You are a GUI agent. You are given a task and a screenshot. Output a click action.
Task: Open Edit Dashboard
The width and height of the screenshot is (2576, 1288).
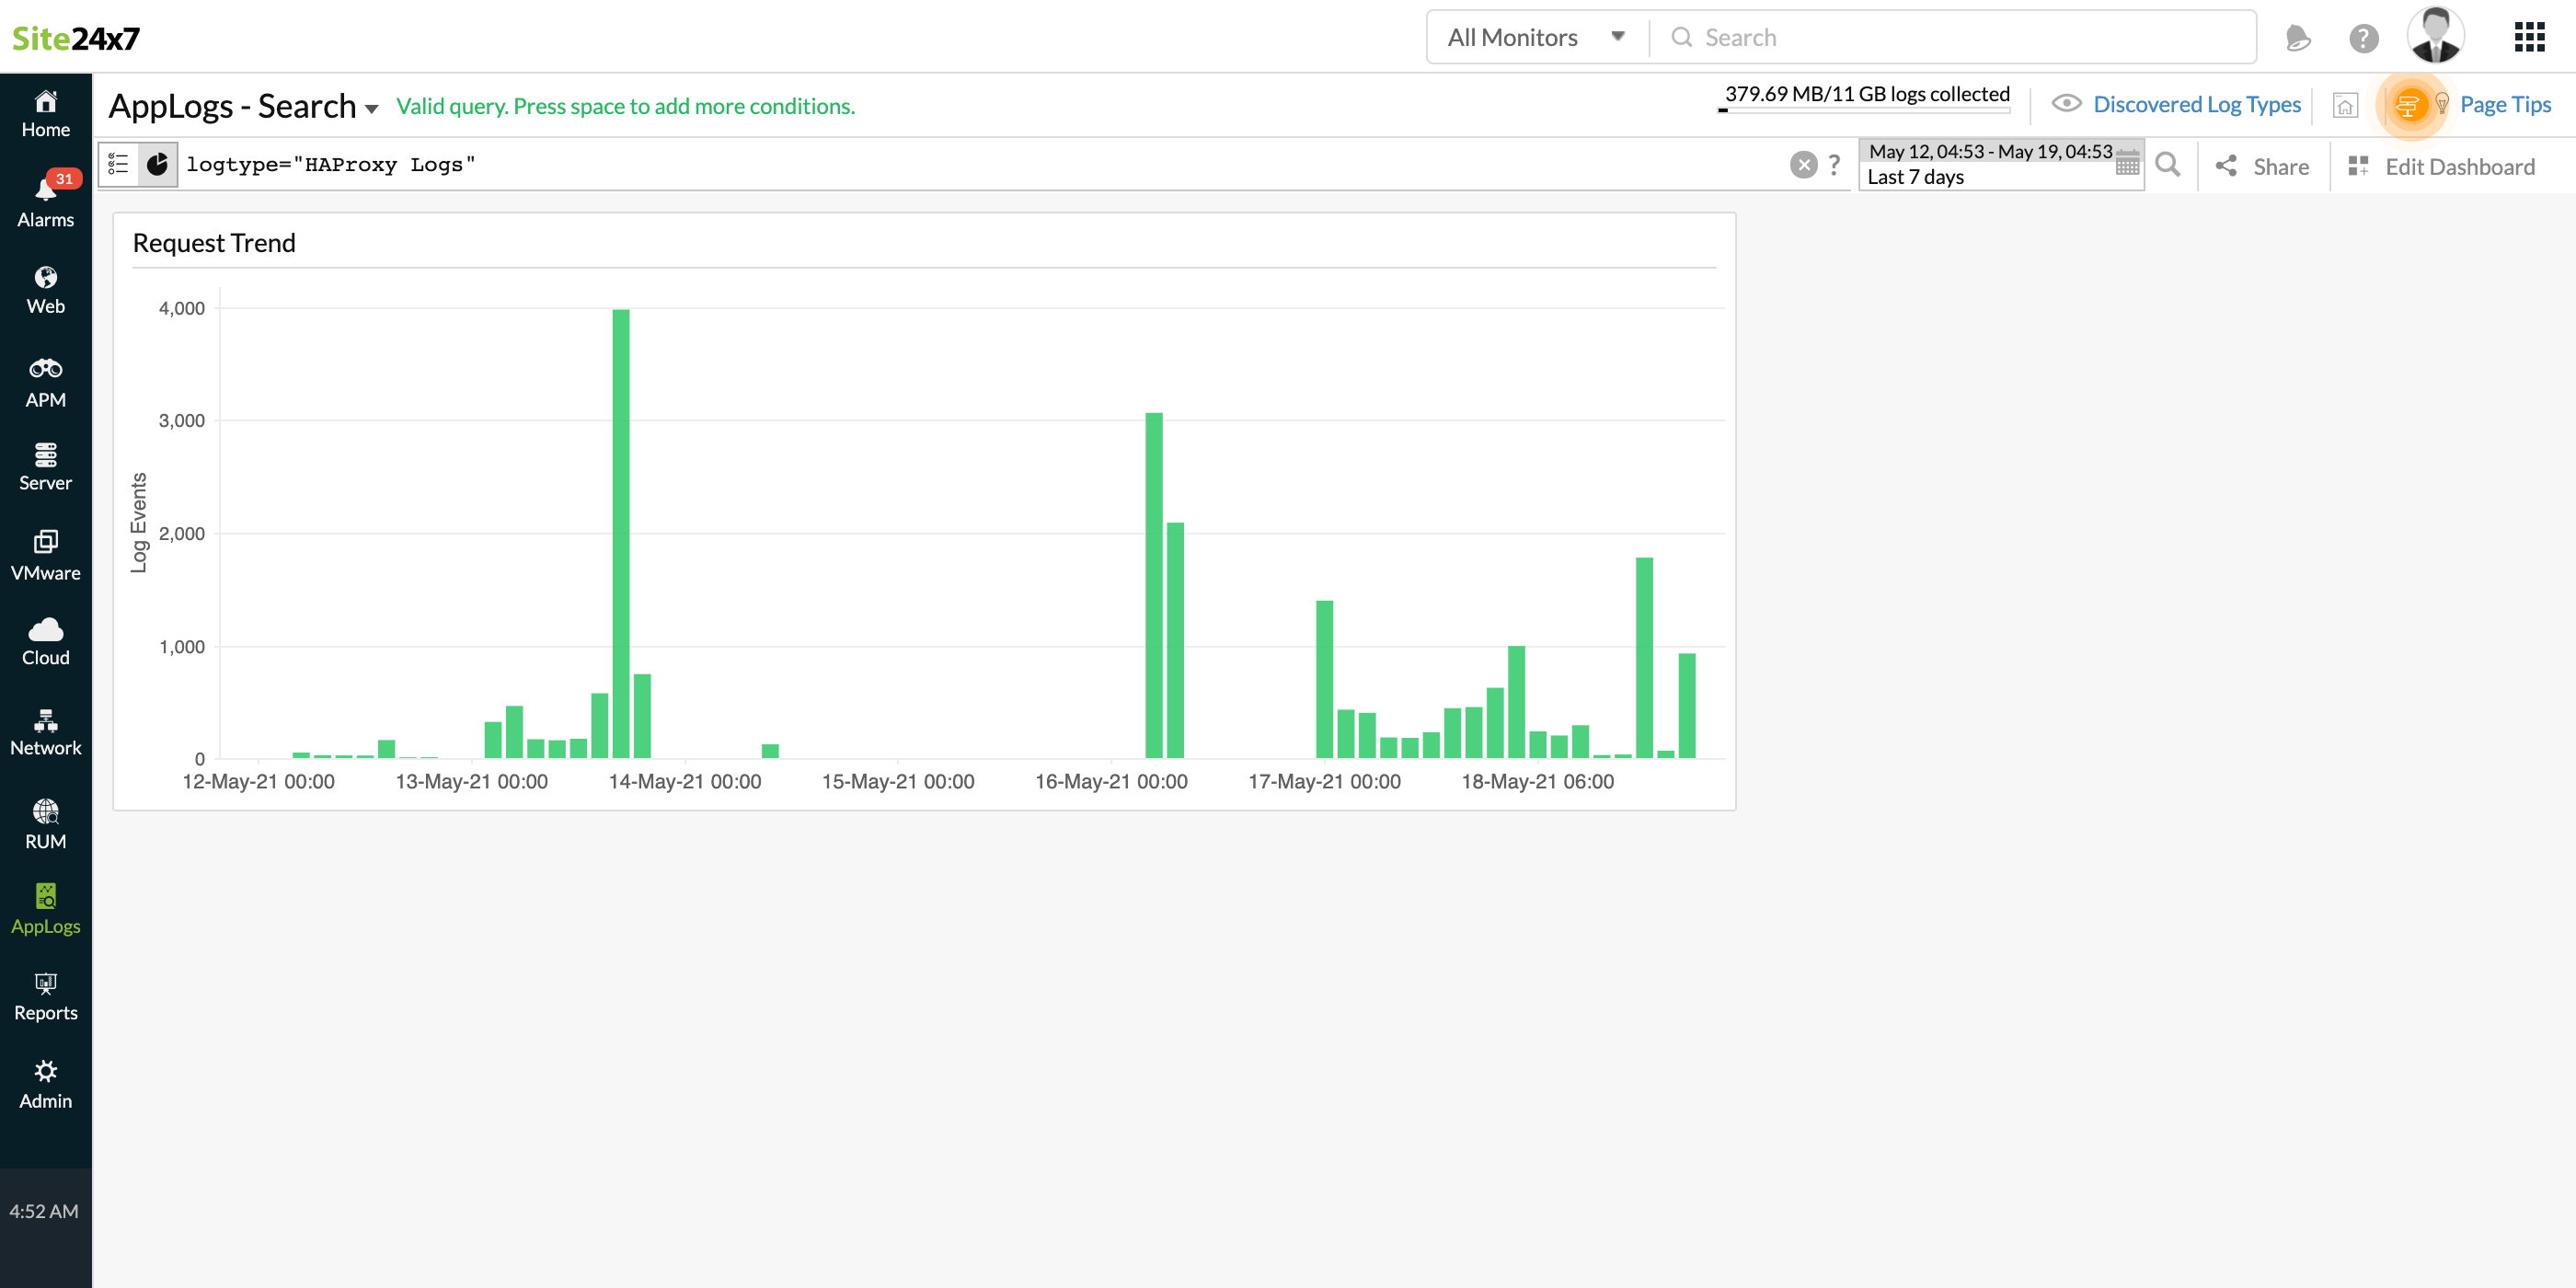click(2443, 166)
